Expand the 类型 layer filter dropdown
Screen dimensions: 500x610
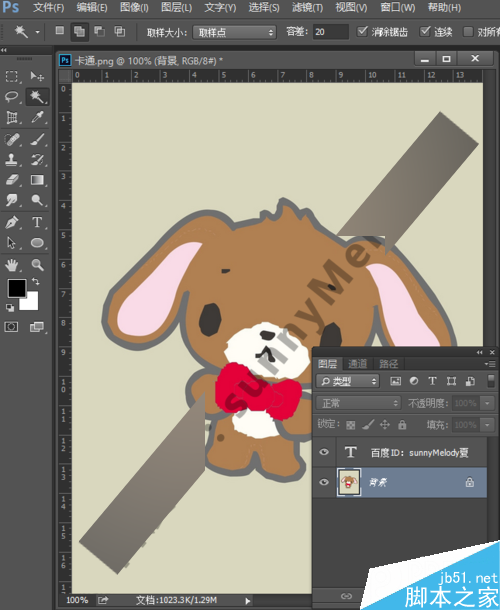tap(347, 381)
